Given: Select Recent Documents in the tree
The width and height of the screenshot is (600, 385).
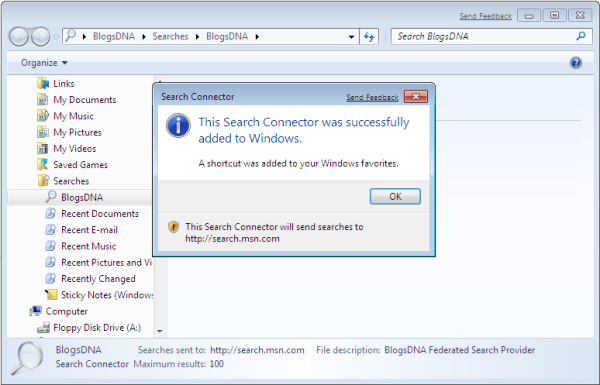Looking at the screenshot, I should click(100, 214).
